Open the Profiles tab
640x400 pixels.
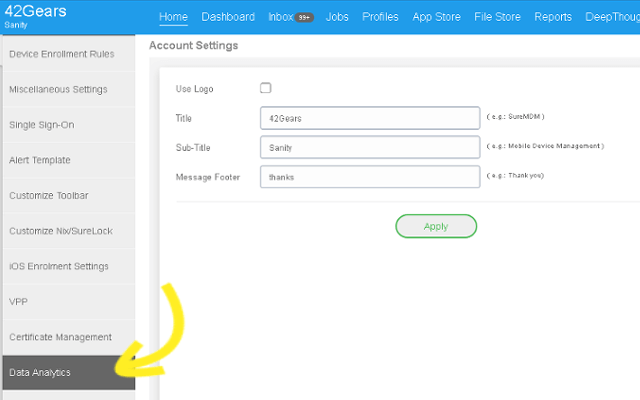pos(380,17)
